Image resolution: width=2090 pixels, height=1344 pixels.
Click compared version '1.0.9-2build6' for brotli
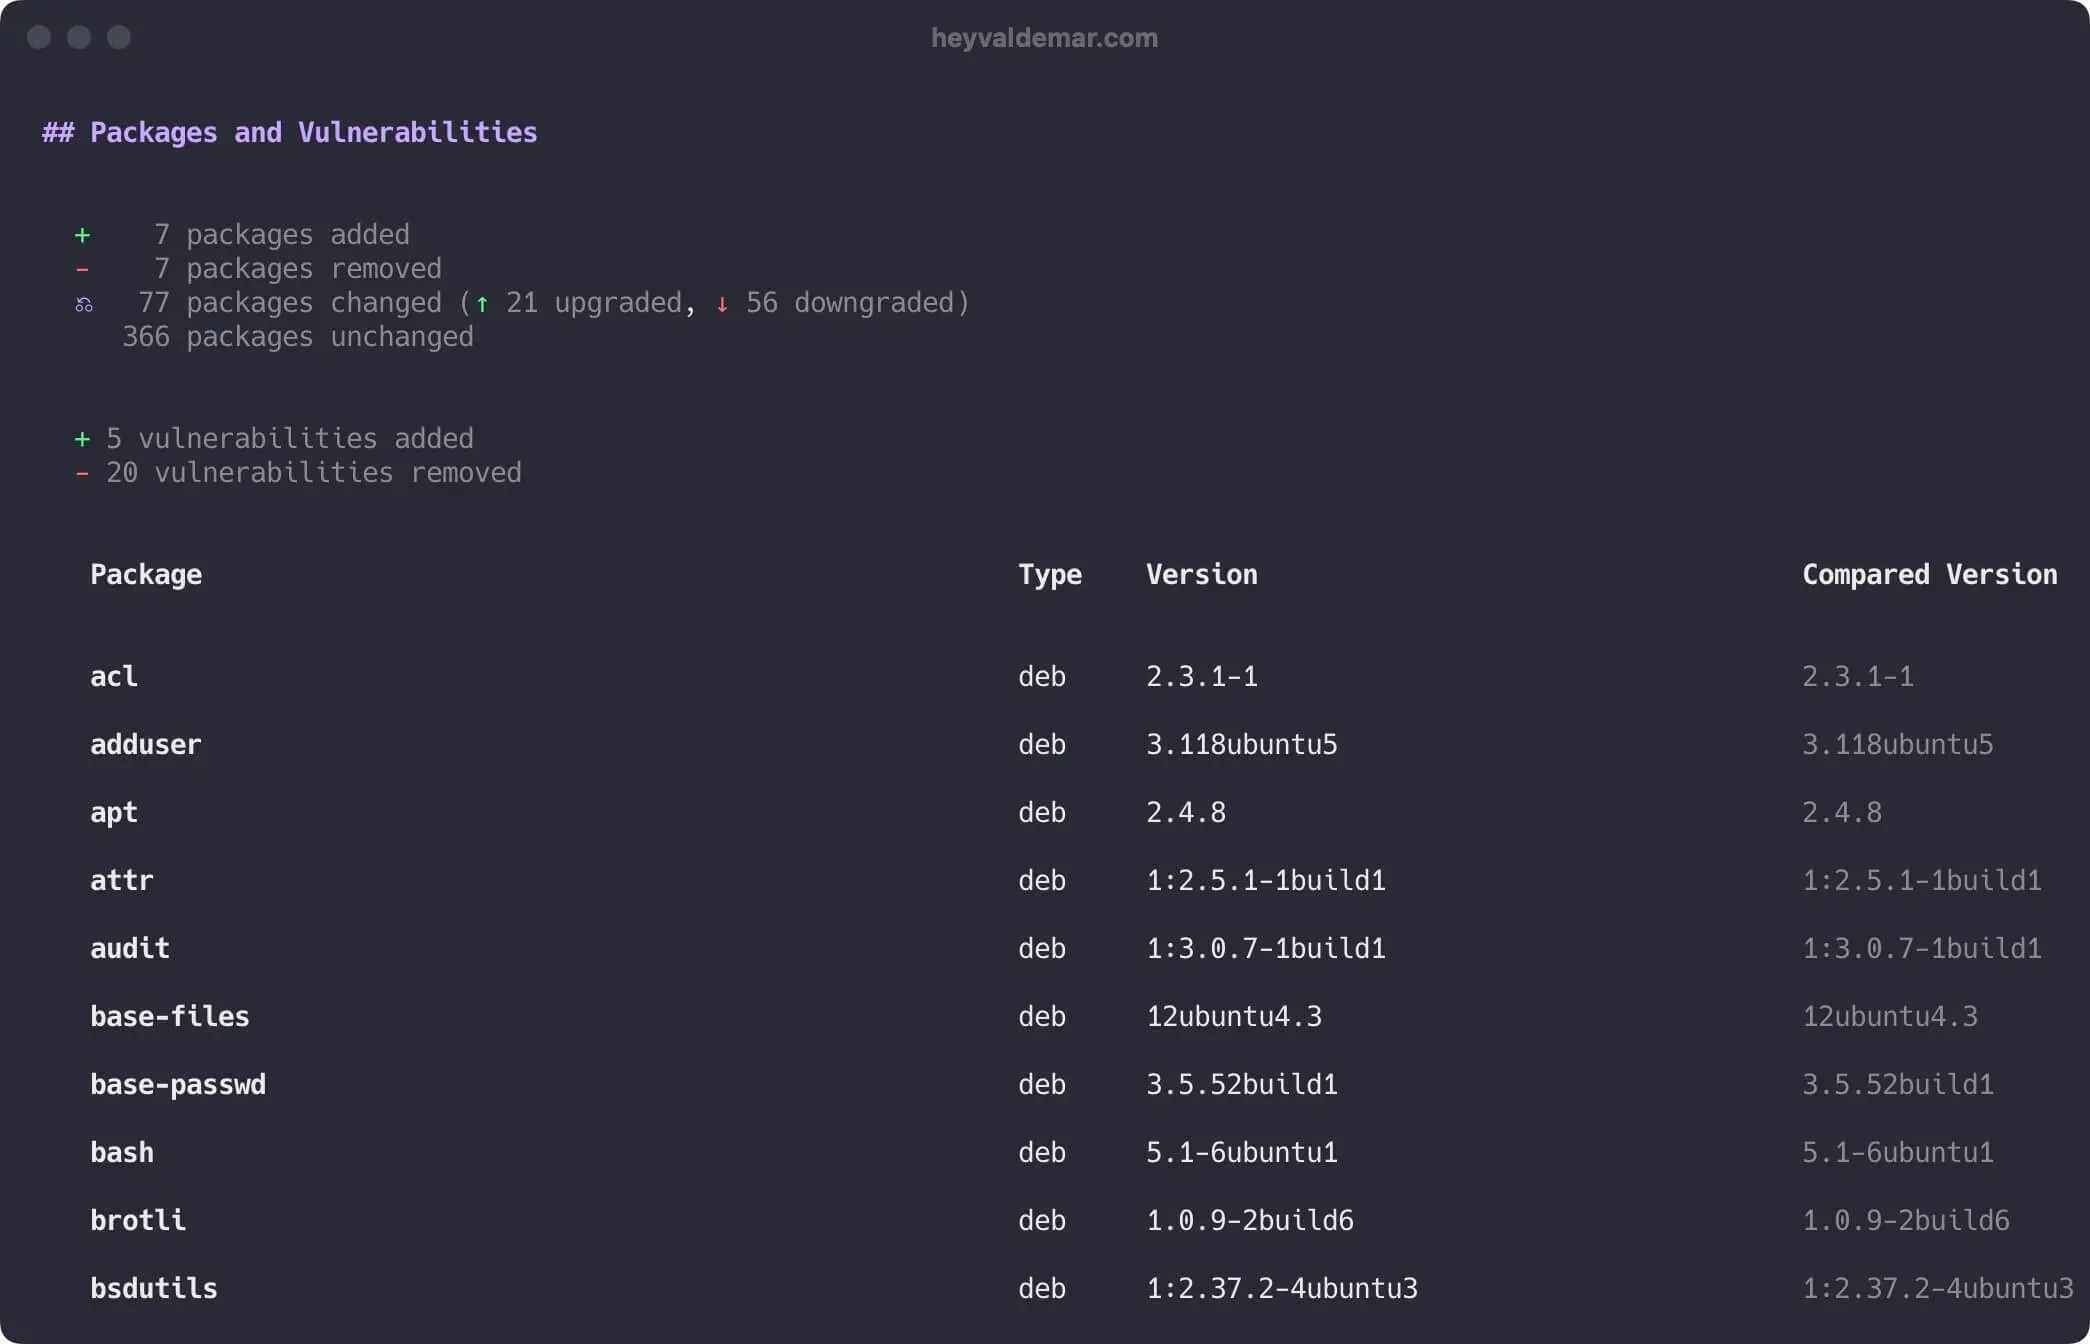tap(1906, 1221)
